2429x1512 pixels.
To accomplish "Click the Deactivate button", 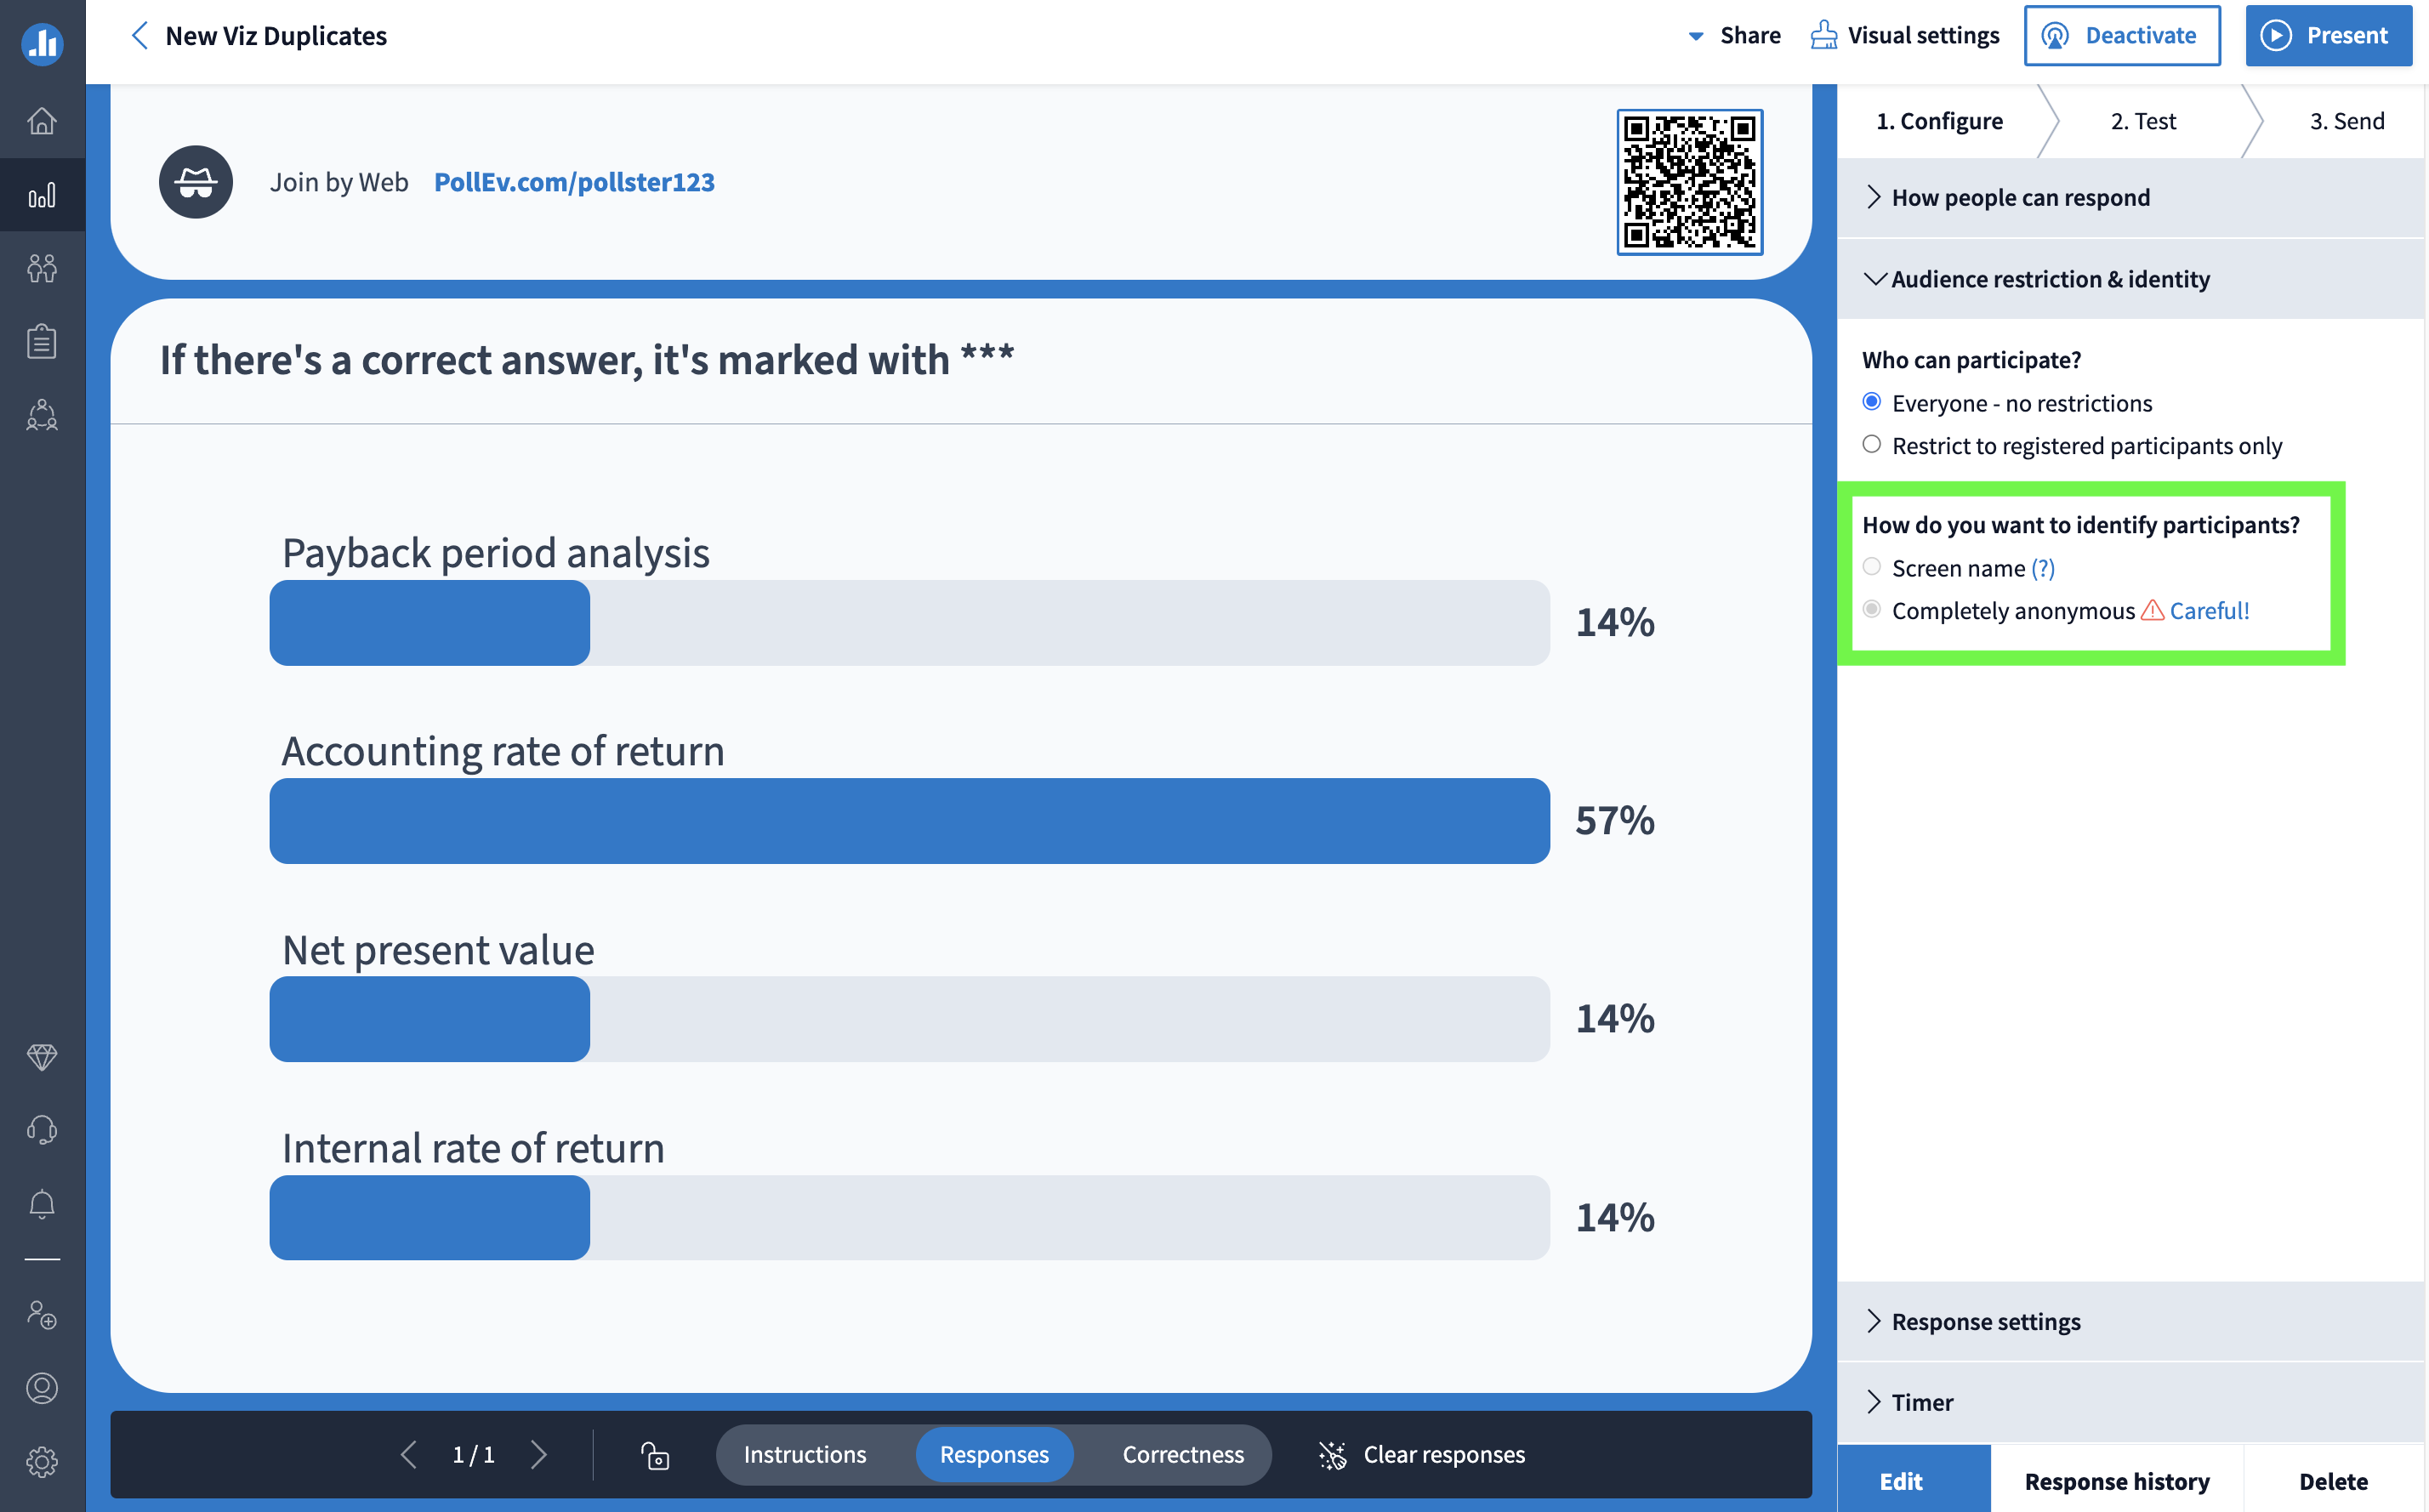I will pos(2122,36).
